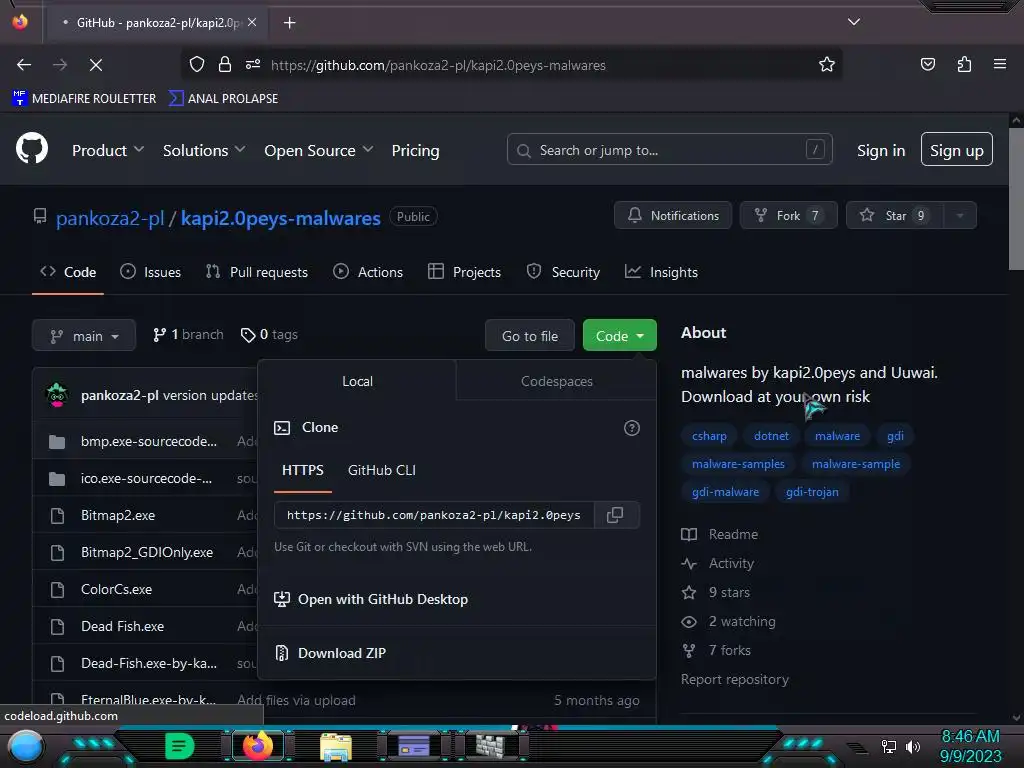Screen dimensions: 1024x768
Task: Click the GitHub logo in the header
Action: pyautogui.click(x=31, y=149)
